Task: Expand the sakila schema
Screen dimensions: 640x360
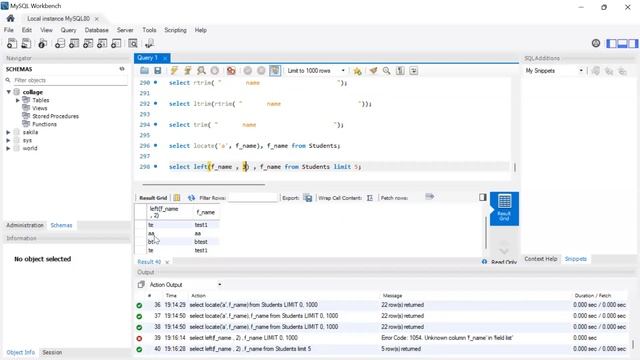Action: [8, 132]
